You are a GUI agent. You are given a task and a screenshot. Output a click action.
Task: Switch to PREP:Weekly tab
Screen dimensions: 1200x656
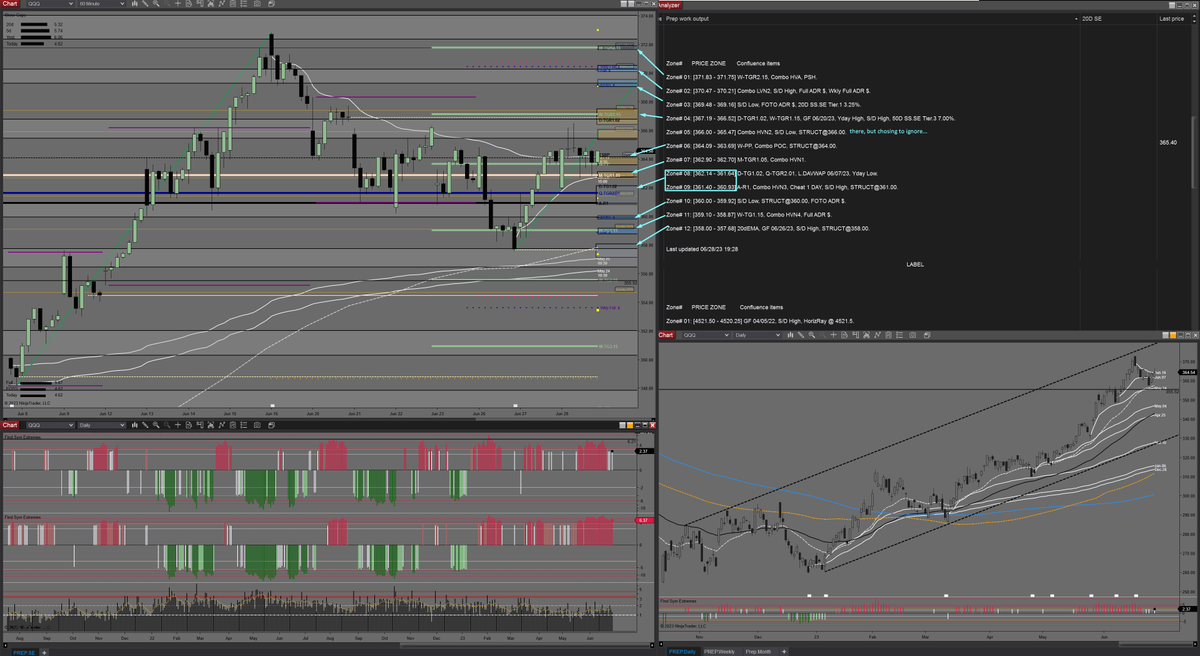720,651
